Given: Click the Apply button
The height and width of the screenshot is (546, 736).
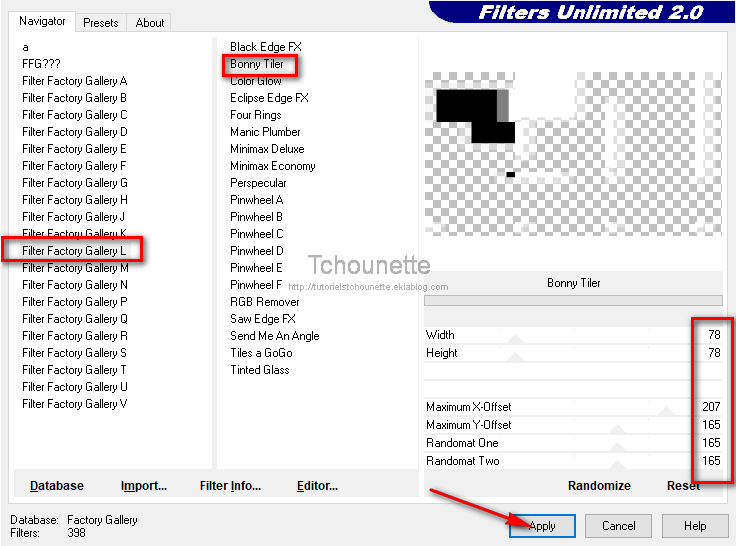Looking at the screenshot, I should 542,525.
